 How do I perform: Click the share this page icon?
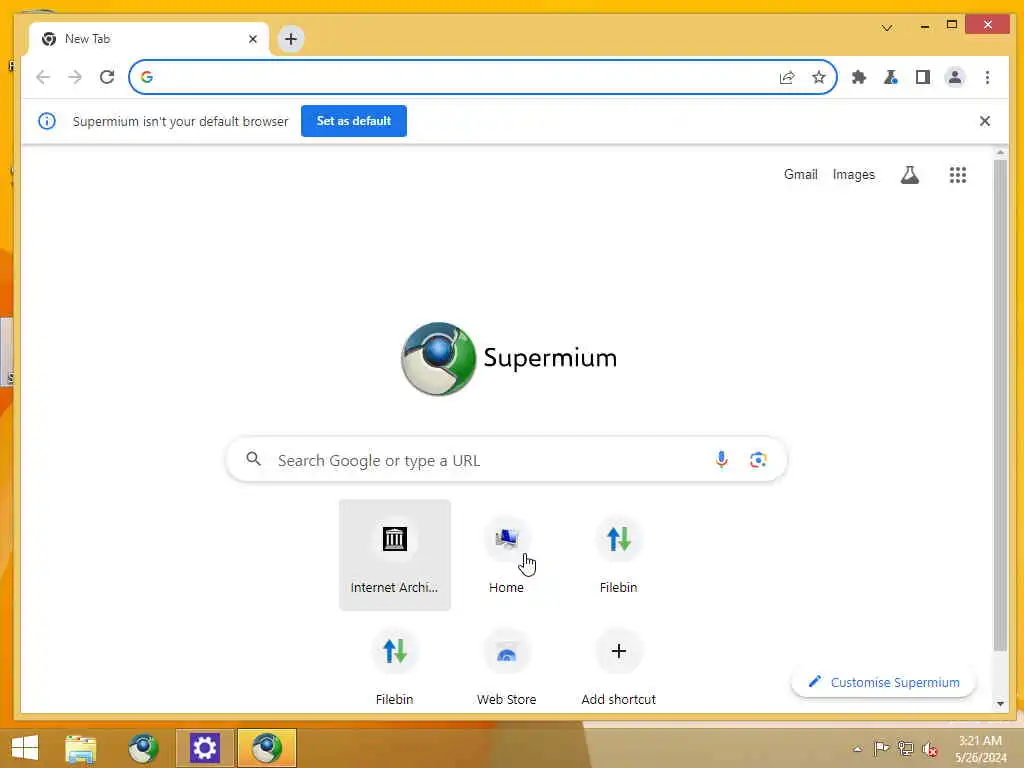pos(787,77)
